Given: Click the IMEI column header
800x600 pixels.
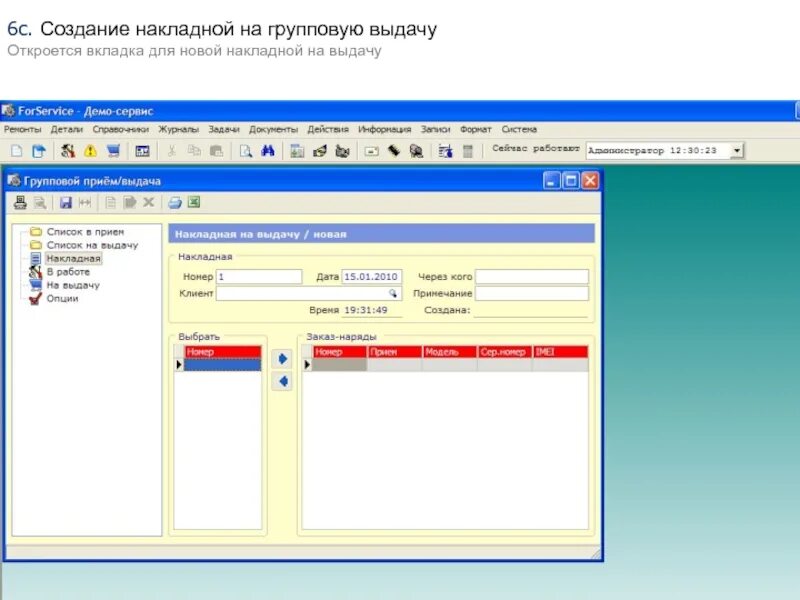Looking at the screenshot, I should click(x=560, y=352).
